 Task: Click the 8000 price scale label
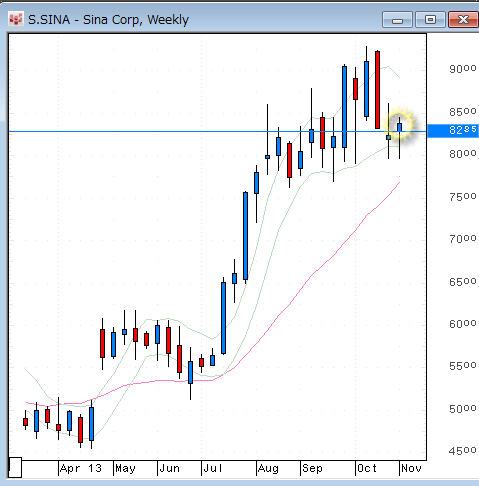(463, 154)
